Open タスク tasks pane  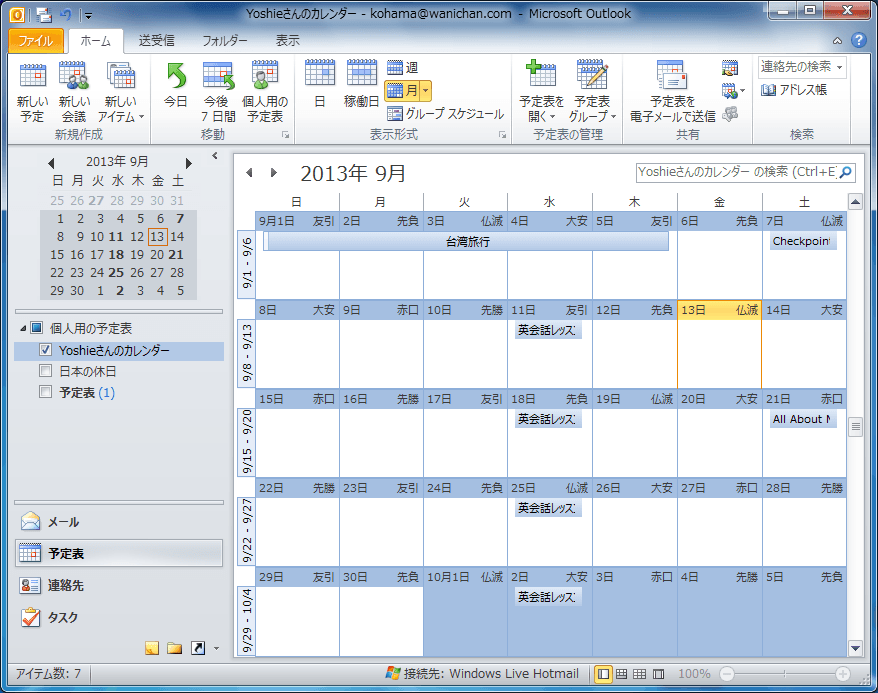(119, 617)
